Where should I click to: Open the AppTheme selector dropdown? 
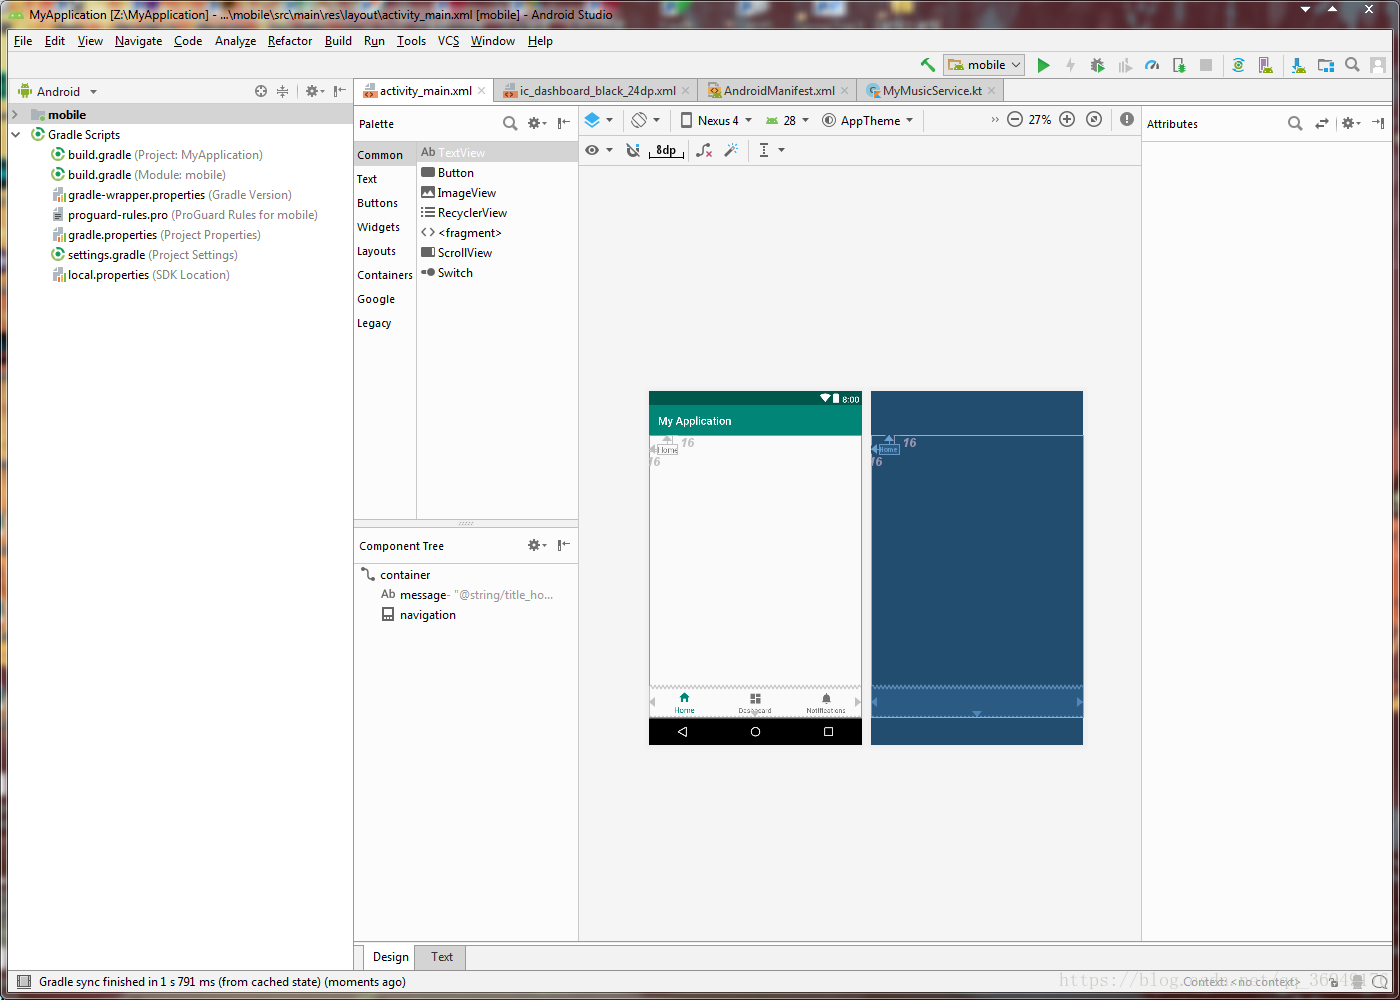[x=868, y=121]
